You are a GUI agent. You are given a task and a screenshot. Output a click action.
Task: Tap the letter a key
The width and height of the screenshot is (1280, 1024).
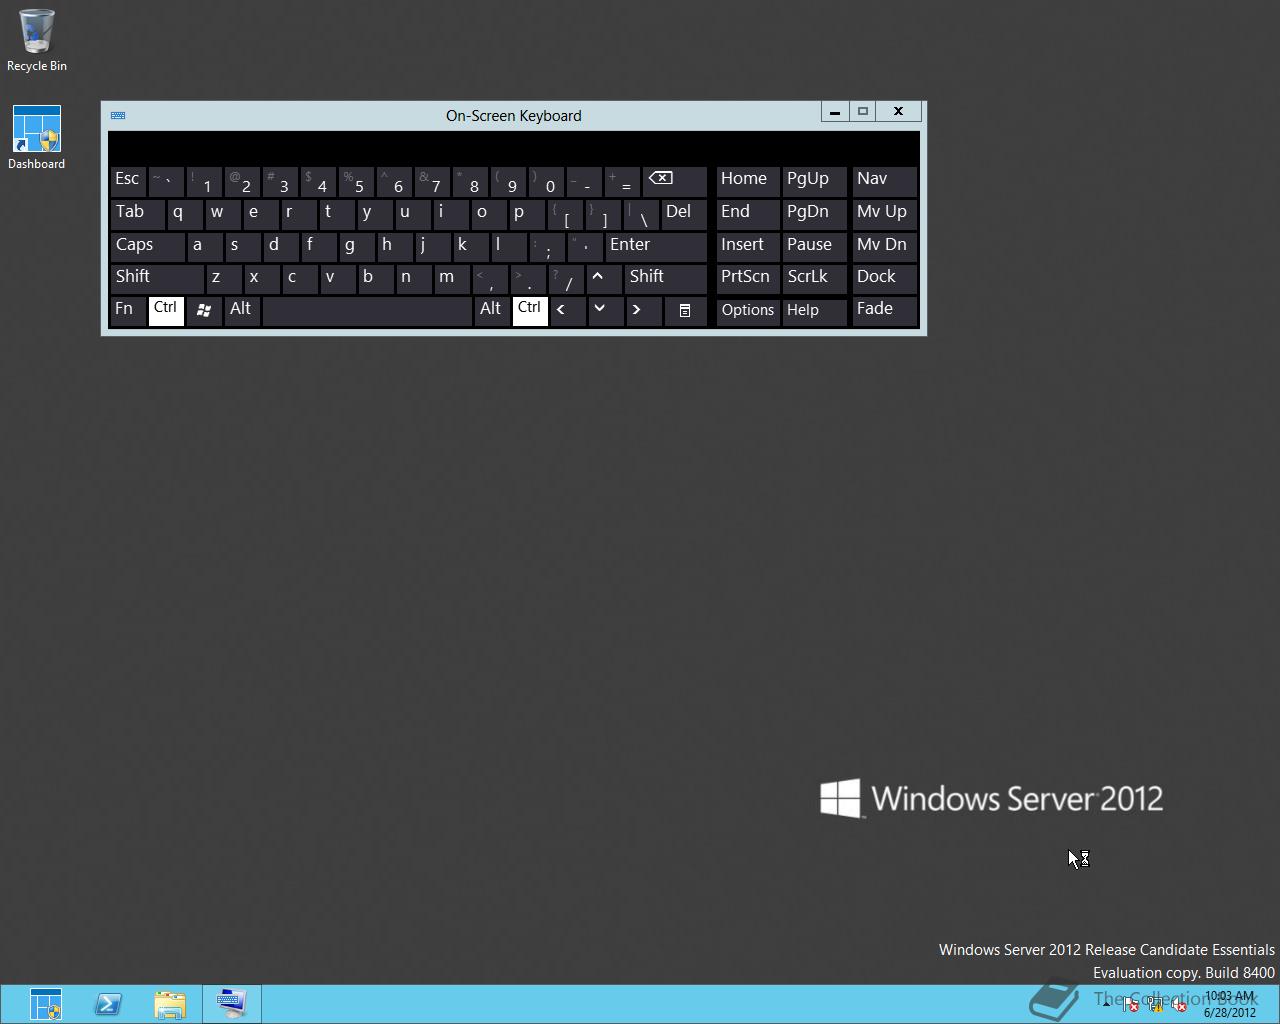[204, 246]
